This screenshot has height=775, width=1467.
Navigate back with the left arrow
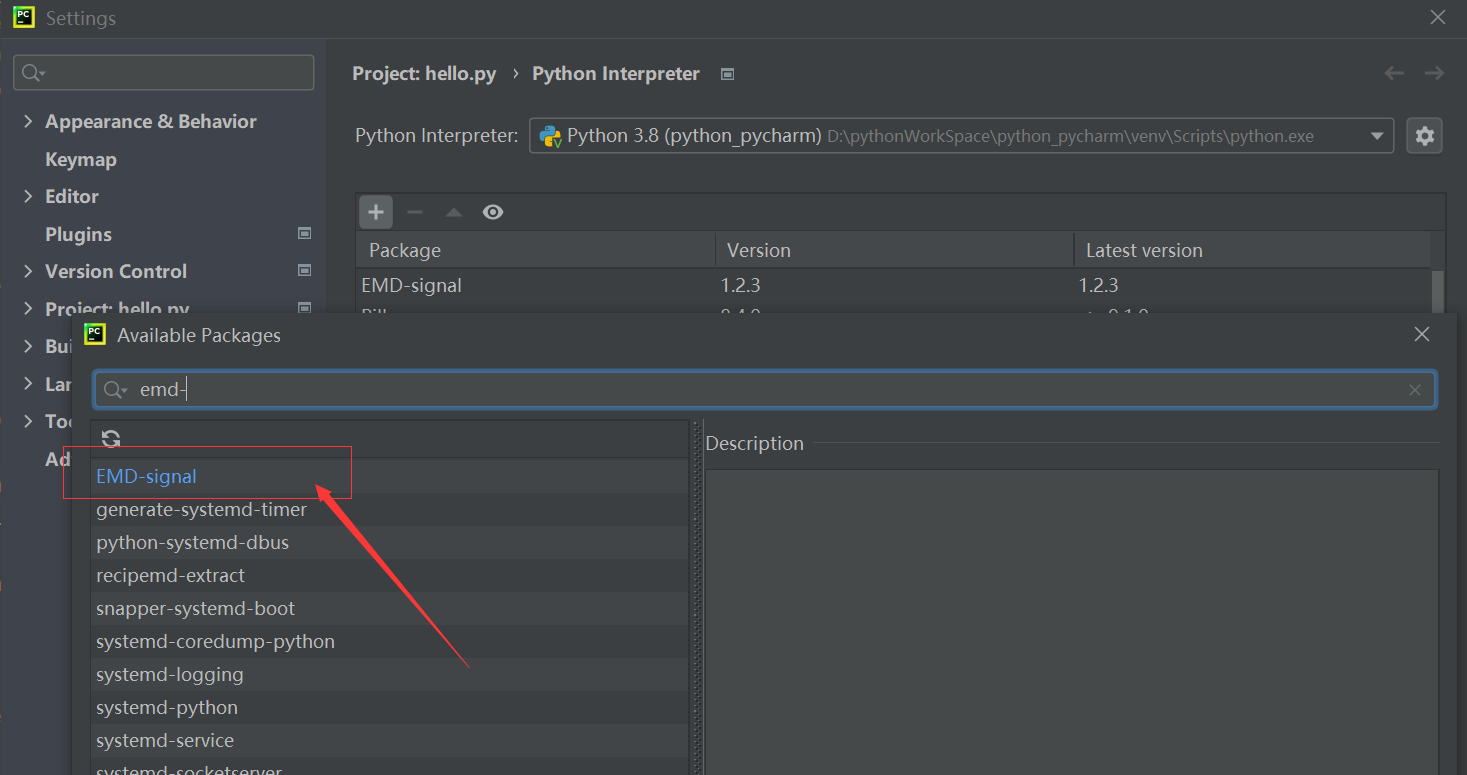(x=1394, y=73)
